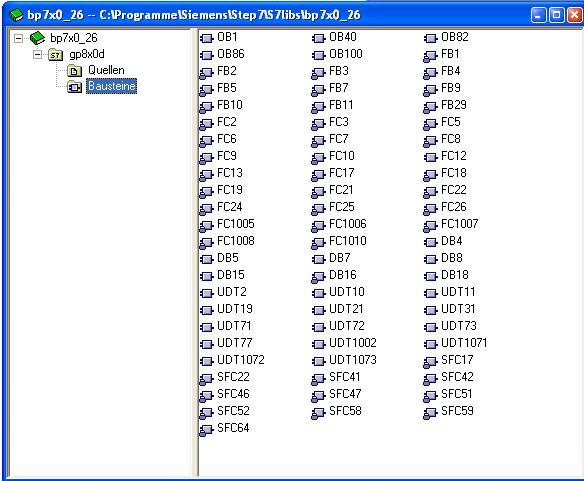Select the FC5 block name
Viewport: 584px width, 481px height.
pyautogui.click(x=451, y=122)
